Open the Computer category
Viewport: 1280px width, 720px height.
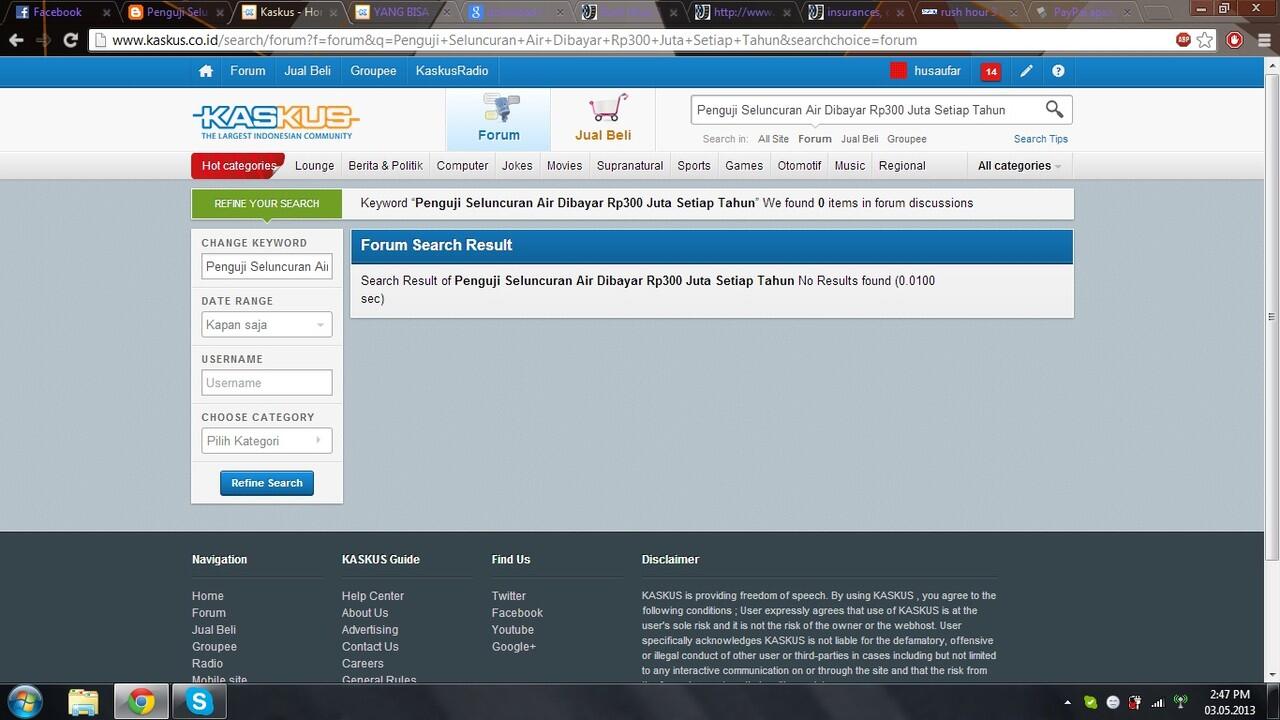coord(462,166)
